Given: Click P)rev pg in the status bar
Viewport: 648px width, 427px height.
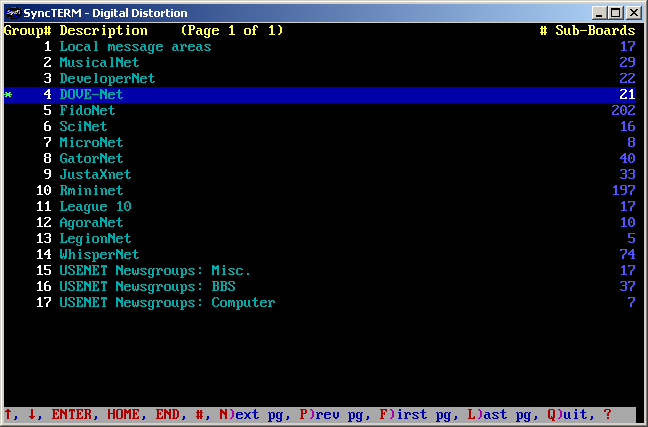Looking at the screenshot, I should click(x=330, y=414).
